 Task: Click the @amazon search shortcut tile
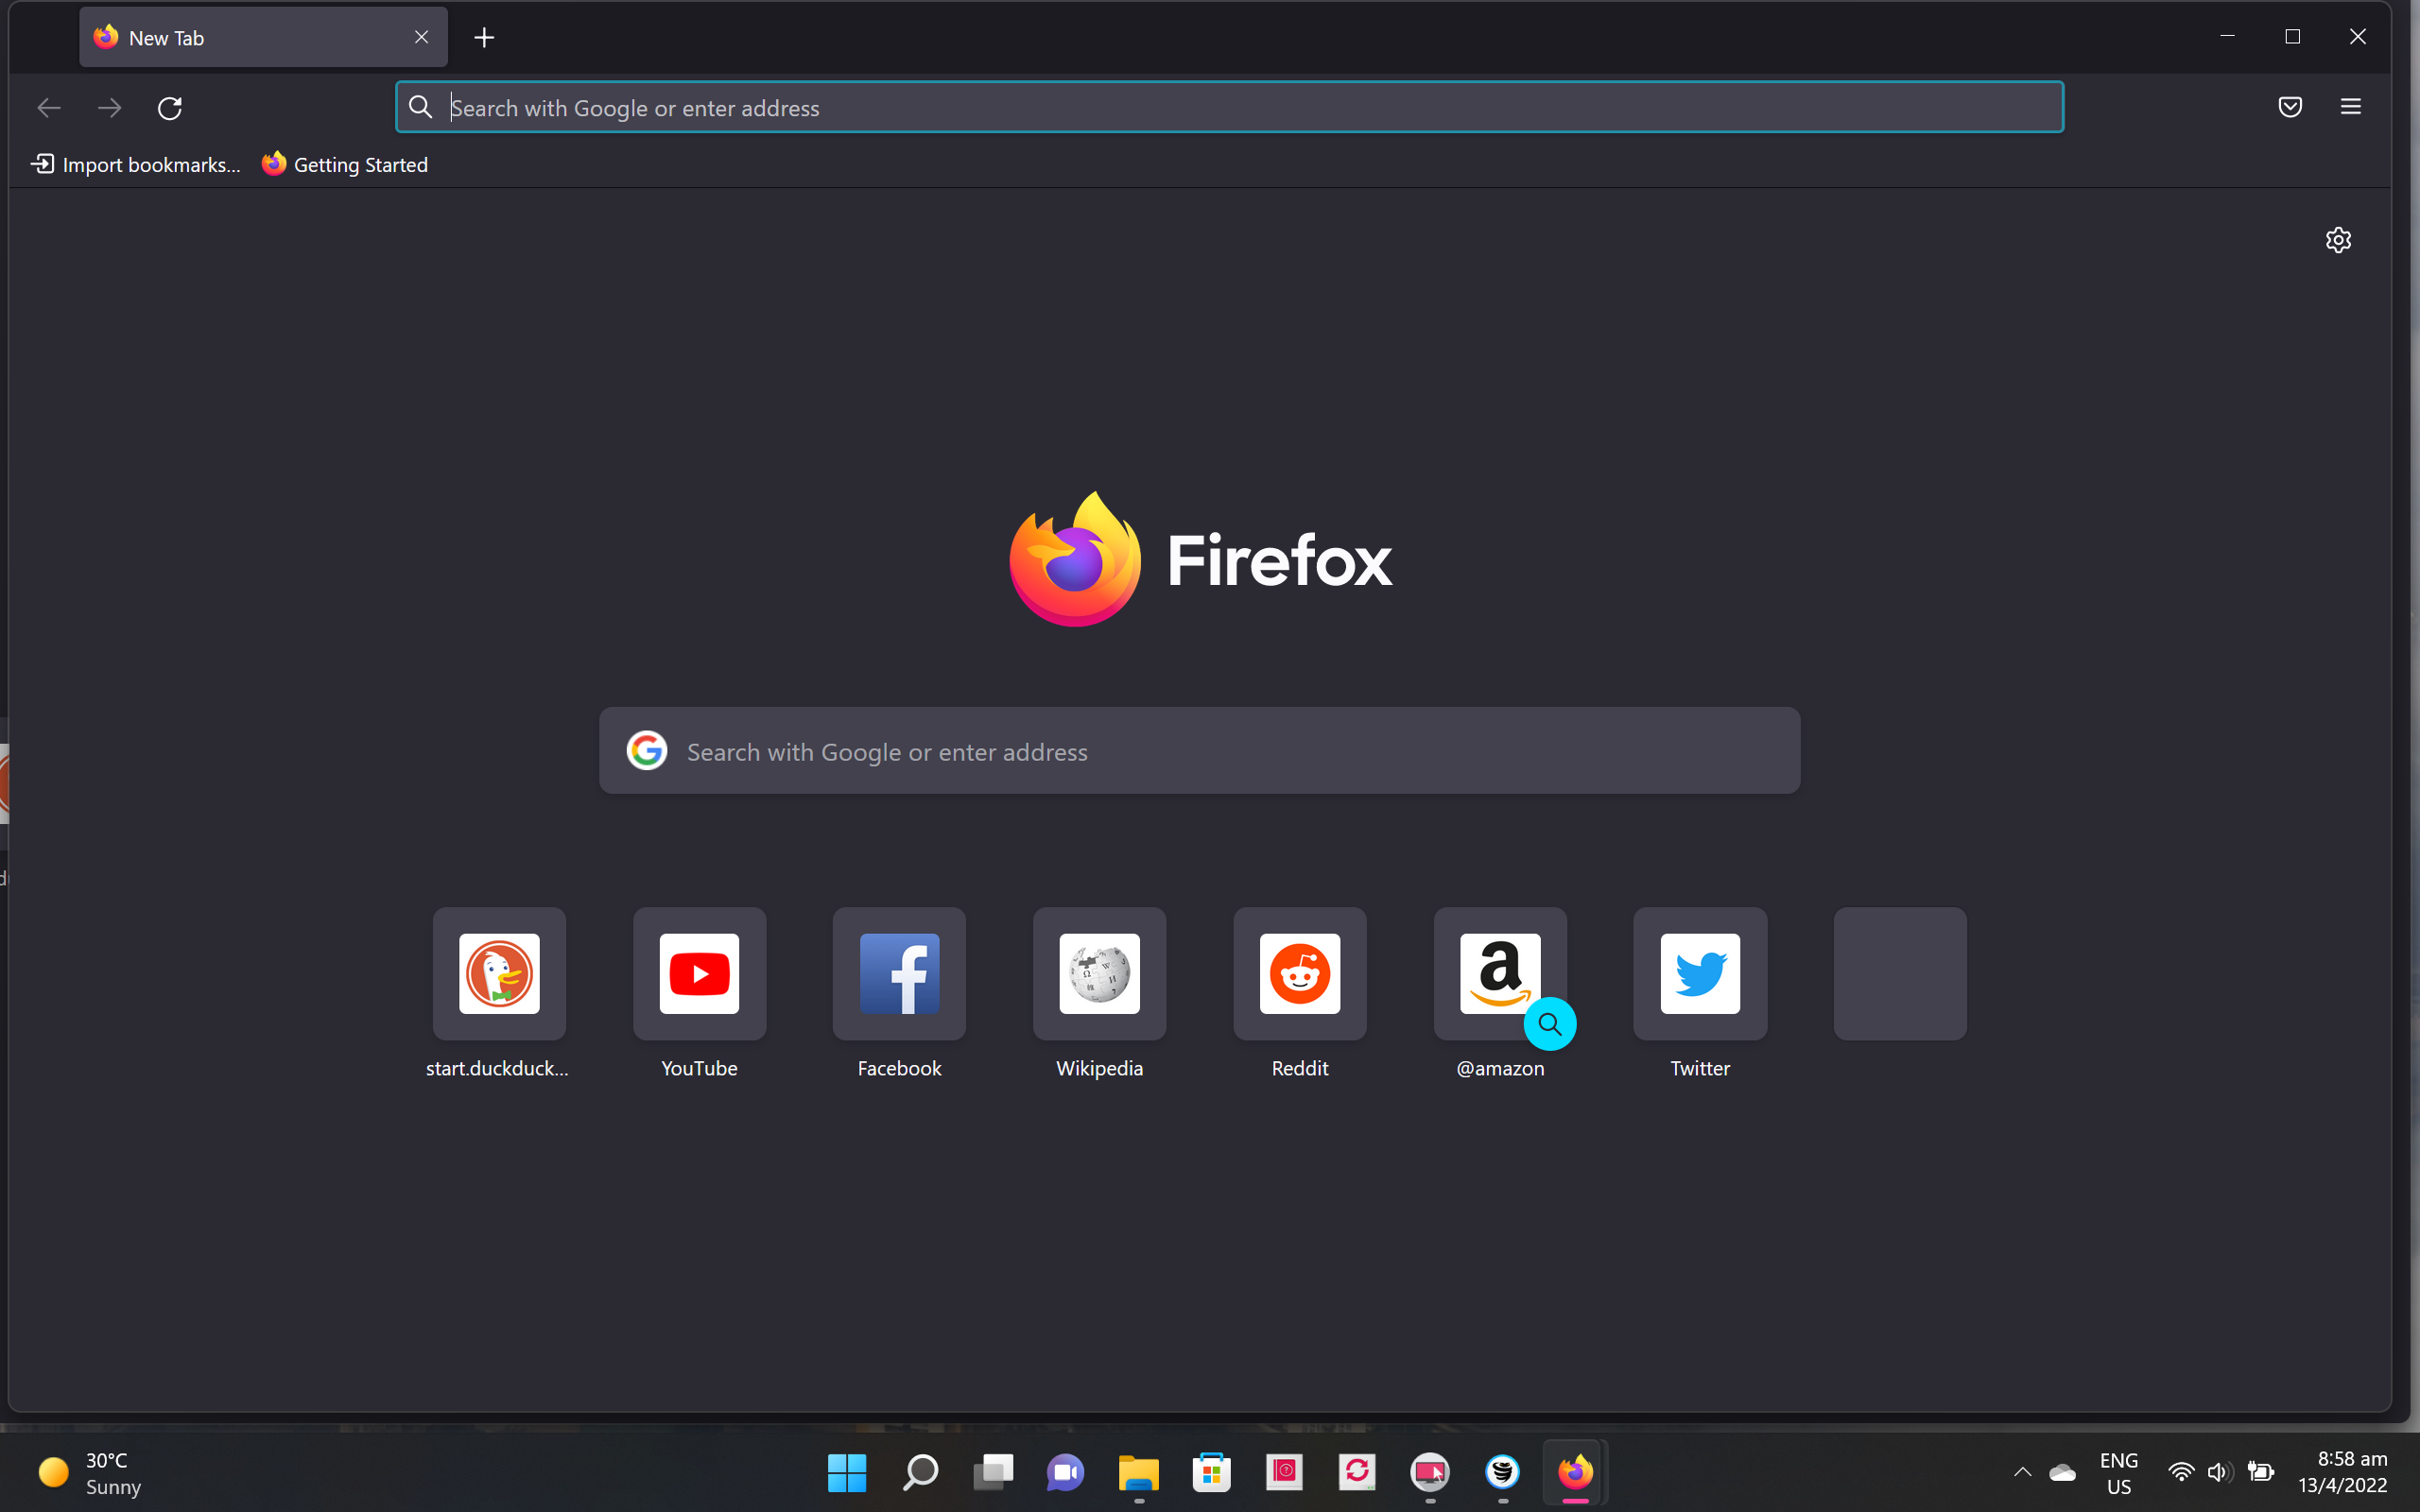point(1499,974)
